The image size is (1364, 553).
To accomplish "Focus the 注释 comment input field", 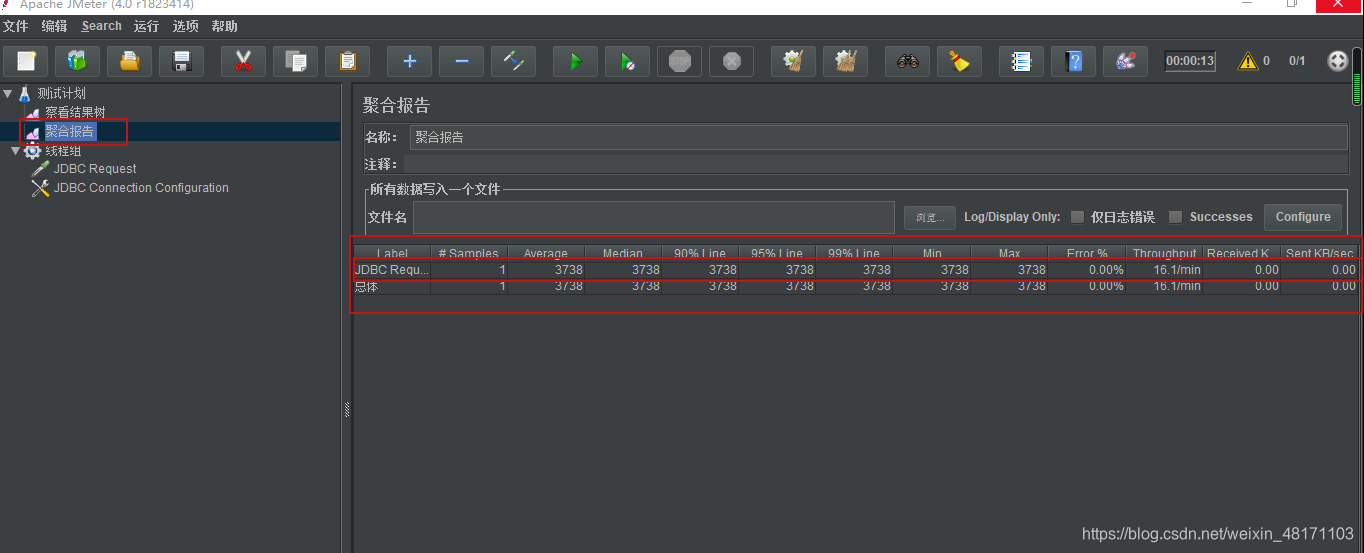I will [876, 164].
